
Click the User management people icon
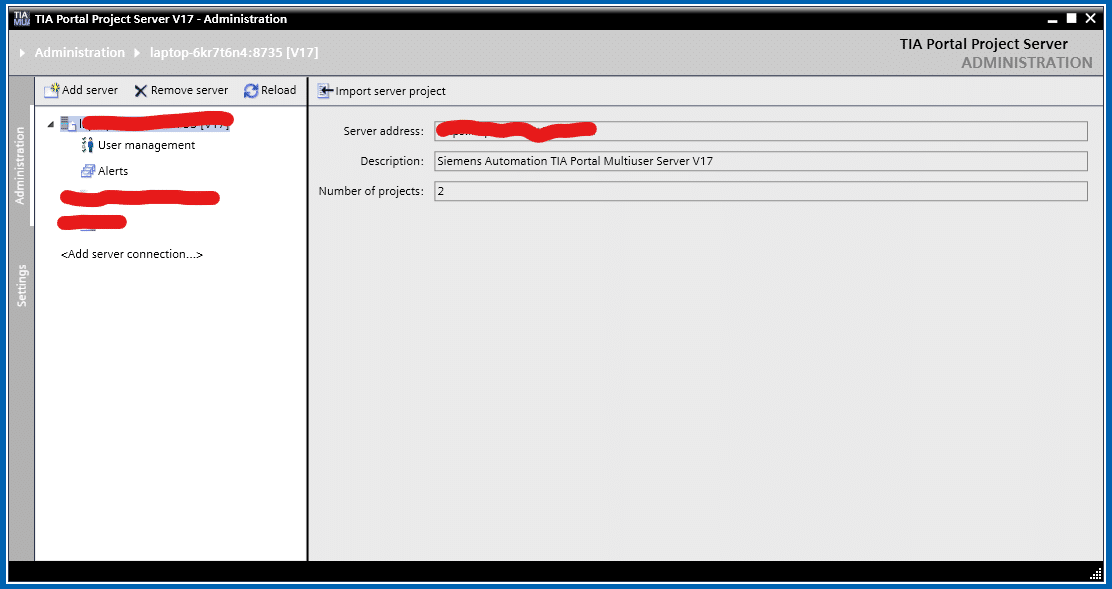88,145
